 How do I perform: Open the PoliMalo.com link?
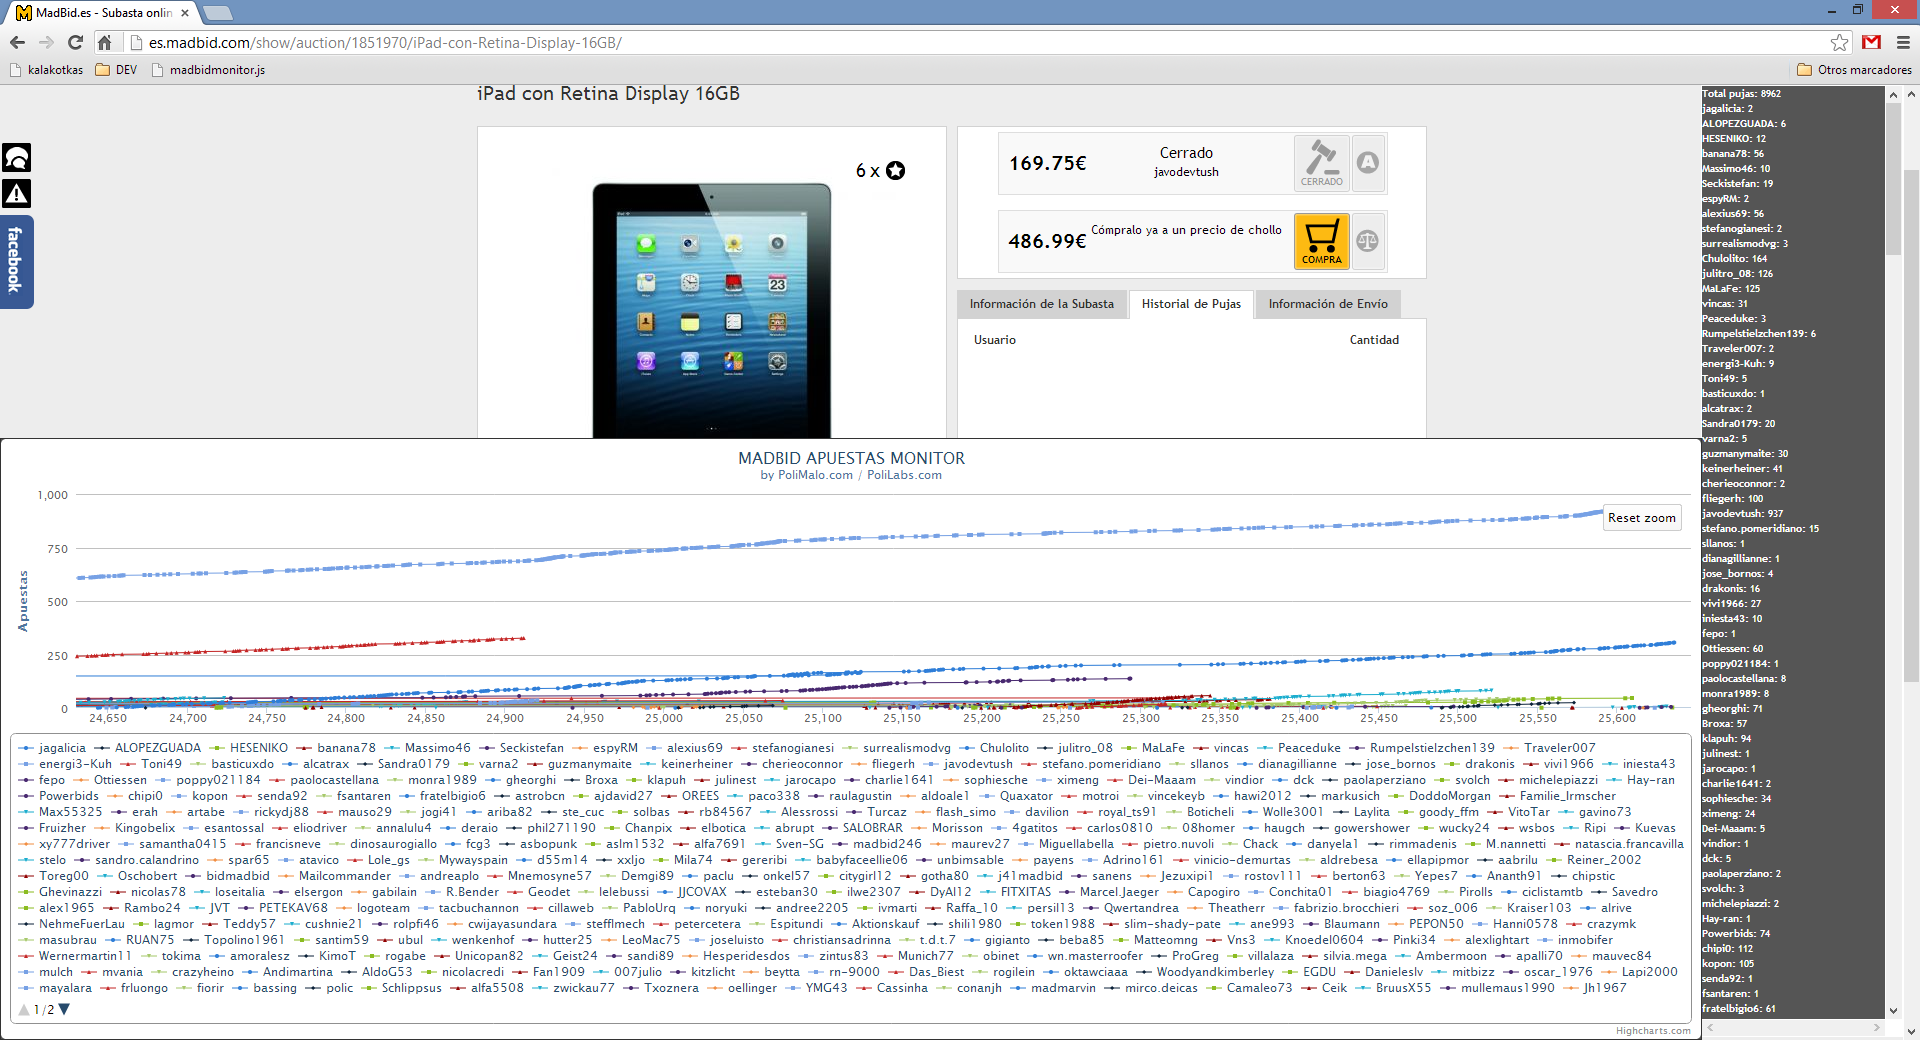(x=815, y=475)
